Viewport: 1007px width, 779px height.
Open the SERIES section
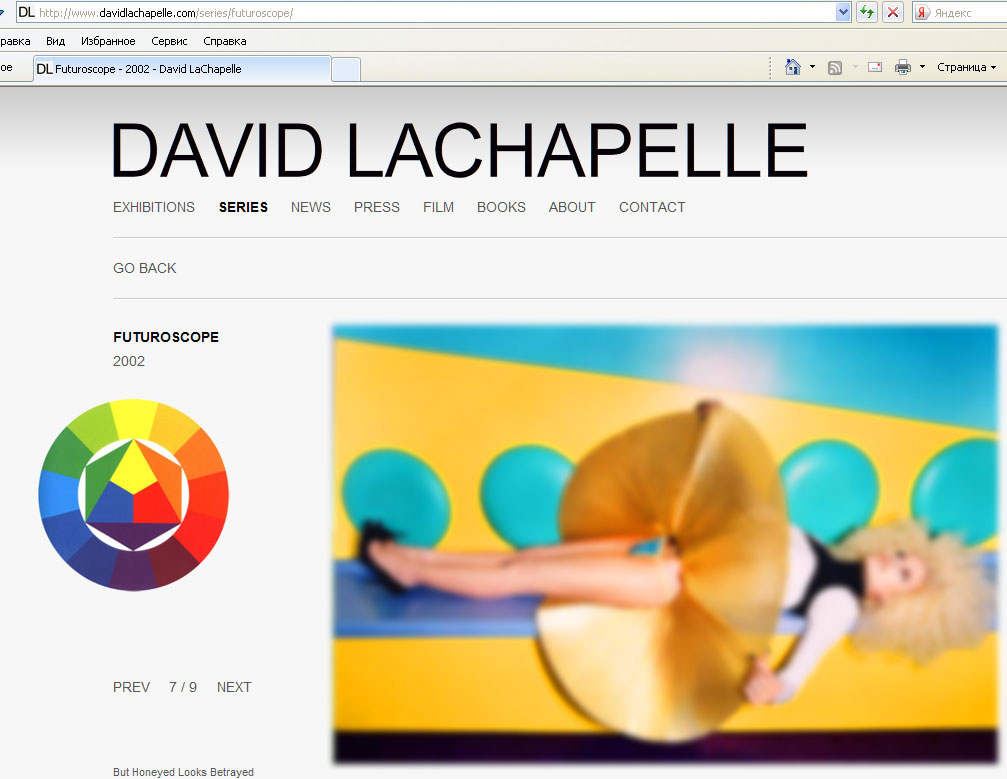click(x=243, y=207)
